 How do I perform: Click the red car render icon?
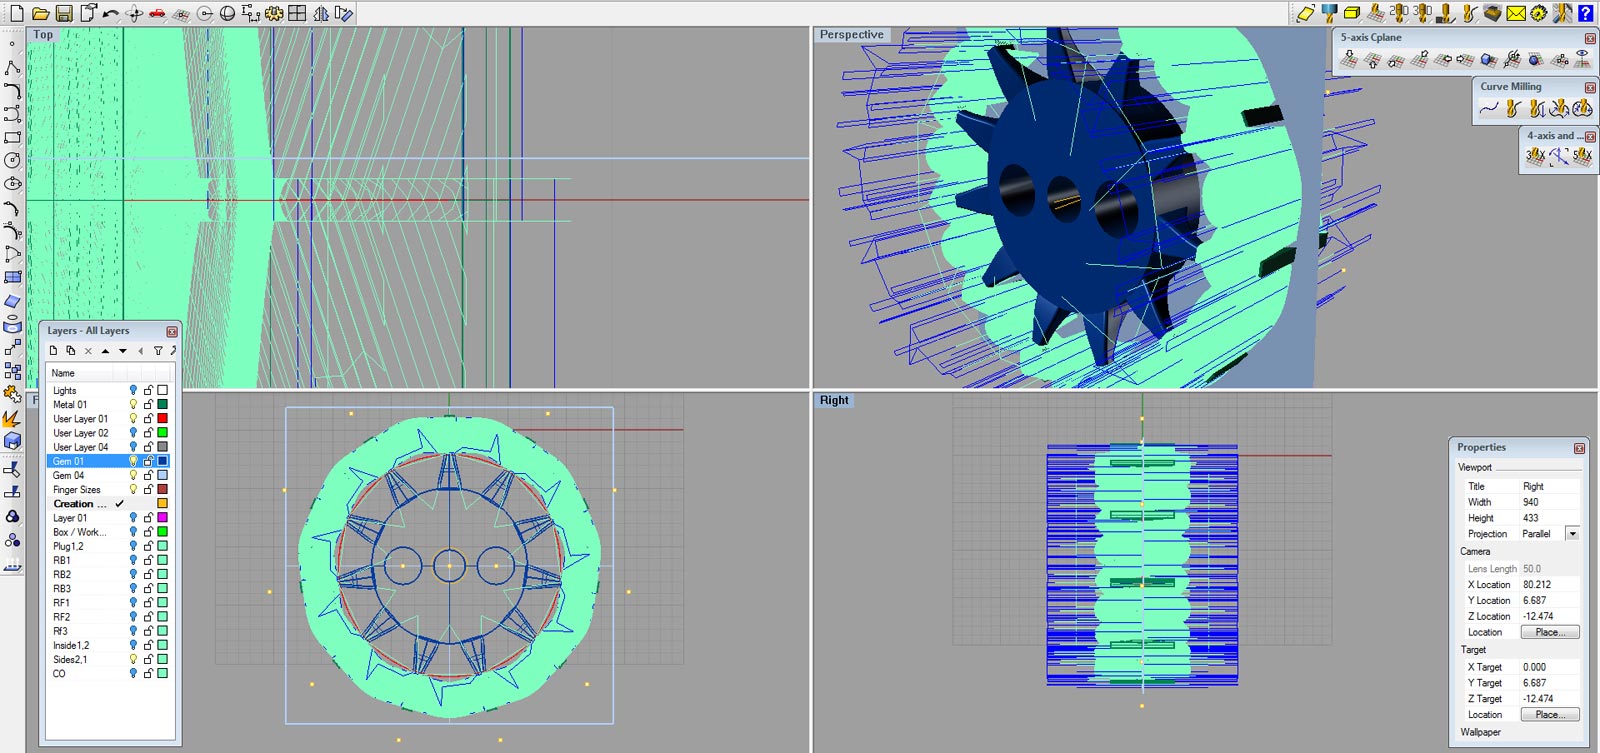157,13
